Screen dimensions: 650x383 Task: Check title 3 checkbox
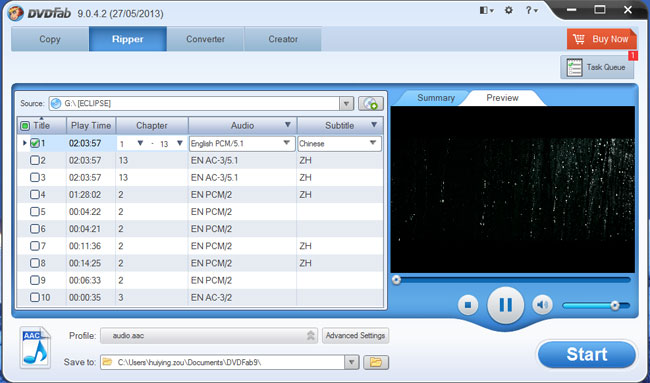(35, 177)
